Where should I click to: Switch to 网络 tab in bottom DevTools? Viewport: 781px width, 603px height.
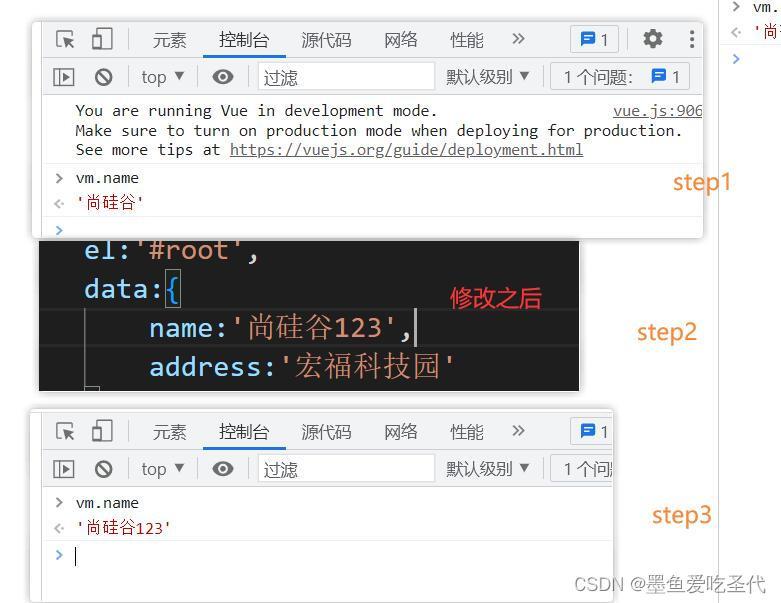click(x=400, y=432)
